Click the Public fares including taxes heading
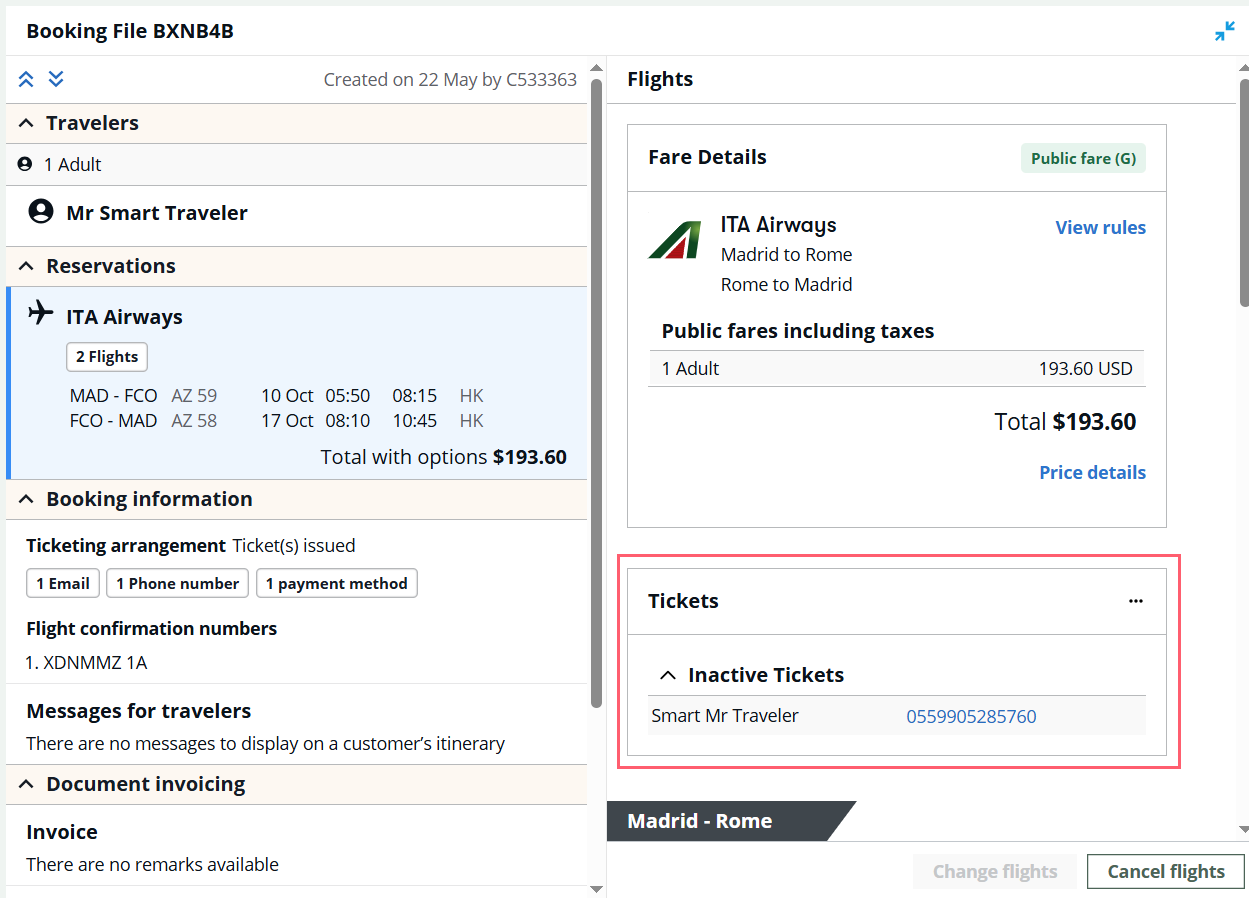The height and width of the screenshot is (898, 1249). [798, 331]
